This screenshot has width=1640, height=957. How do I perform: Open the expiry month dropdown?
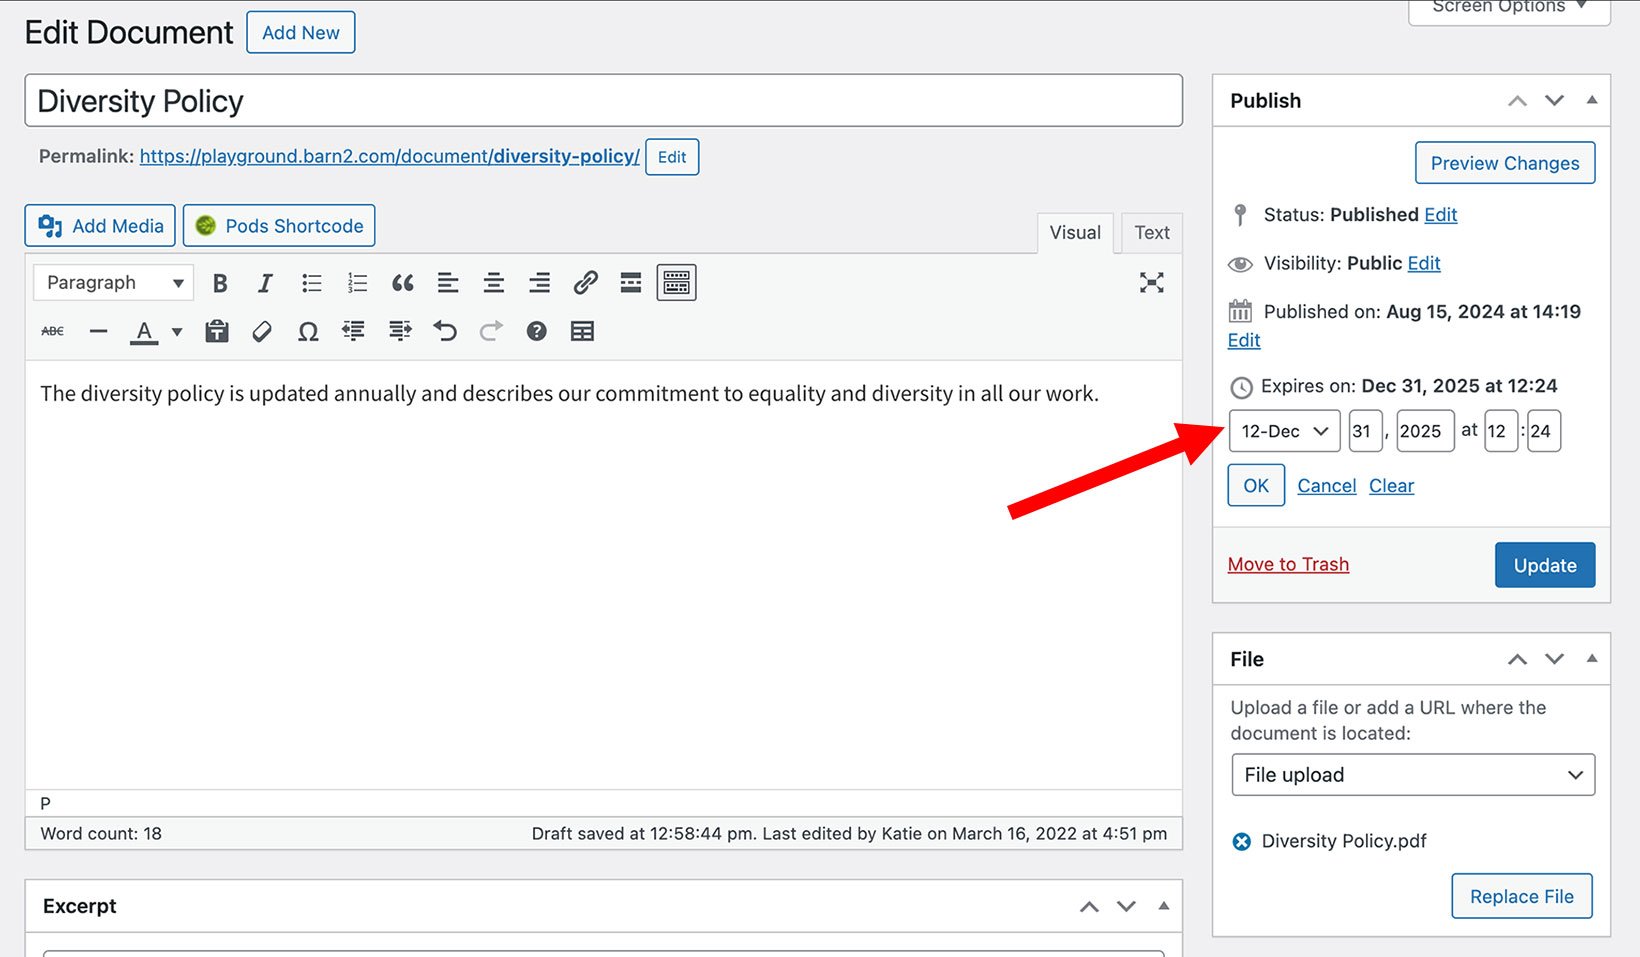tap(1283, 431)
